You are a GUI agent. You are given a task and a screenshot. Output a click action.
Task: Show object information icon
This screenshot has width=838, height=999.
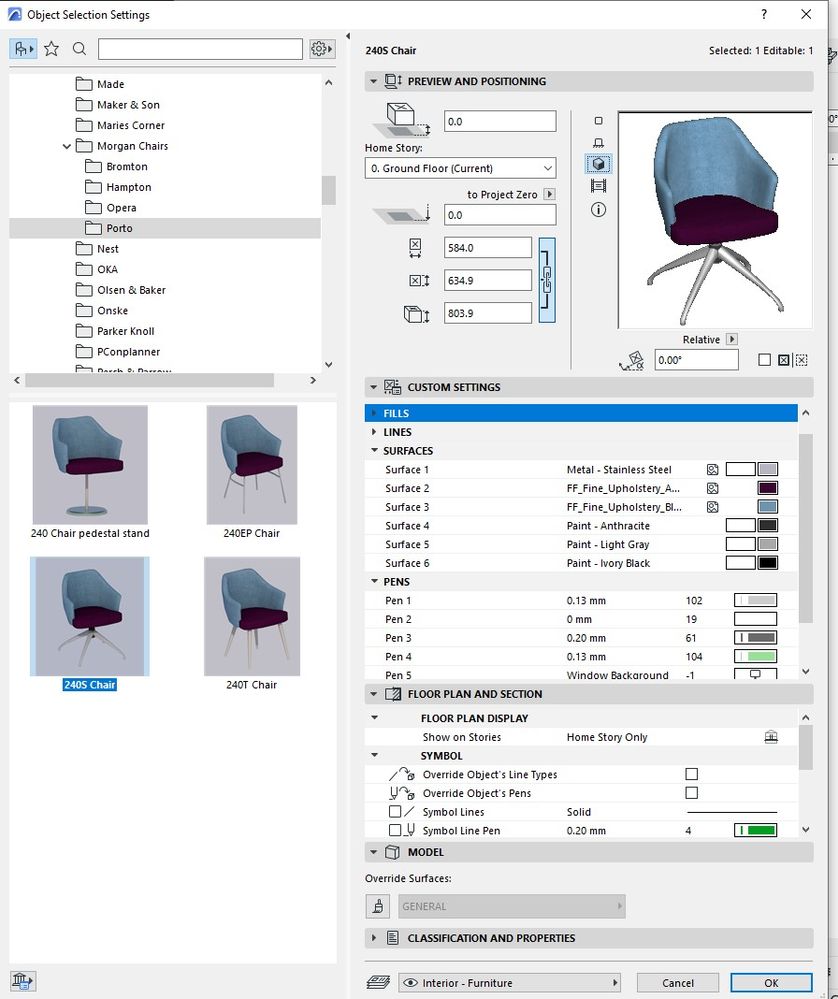(598, 210)
